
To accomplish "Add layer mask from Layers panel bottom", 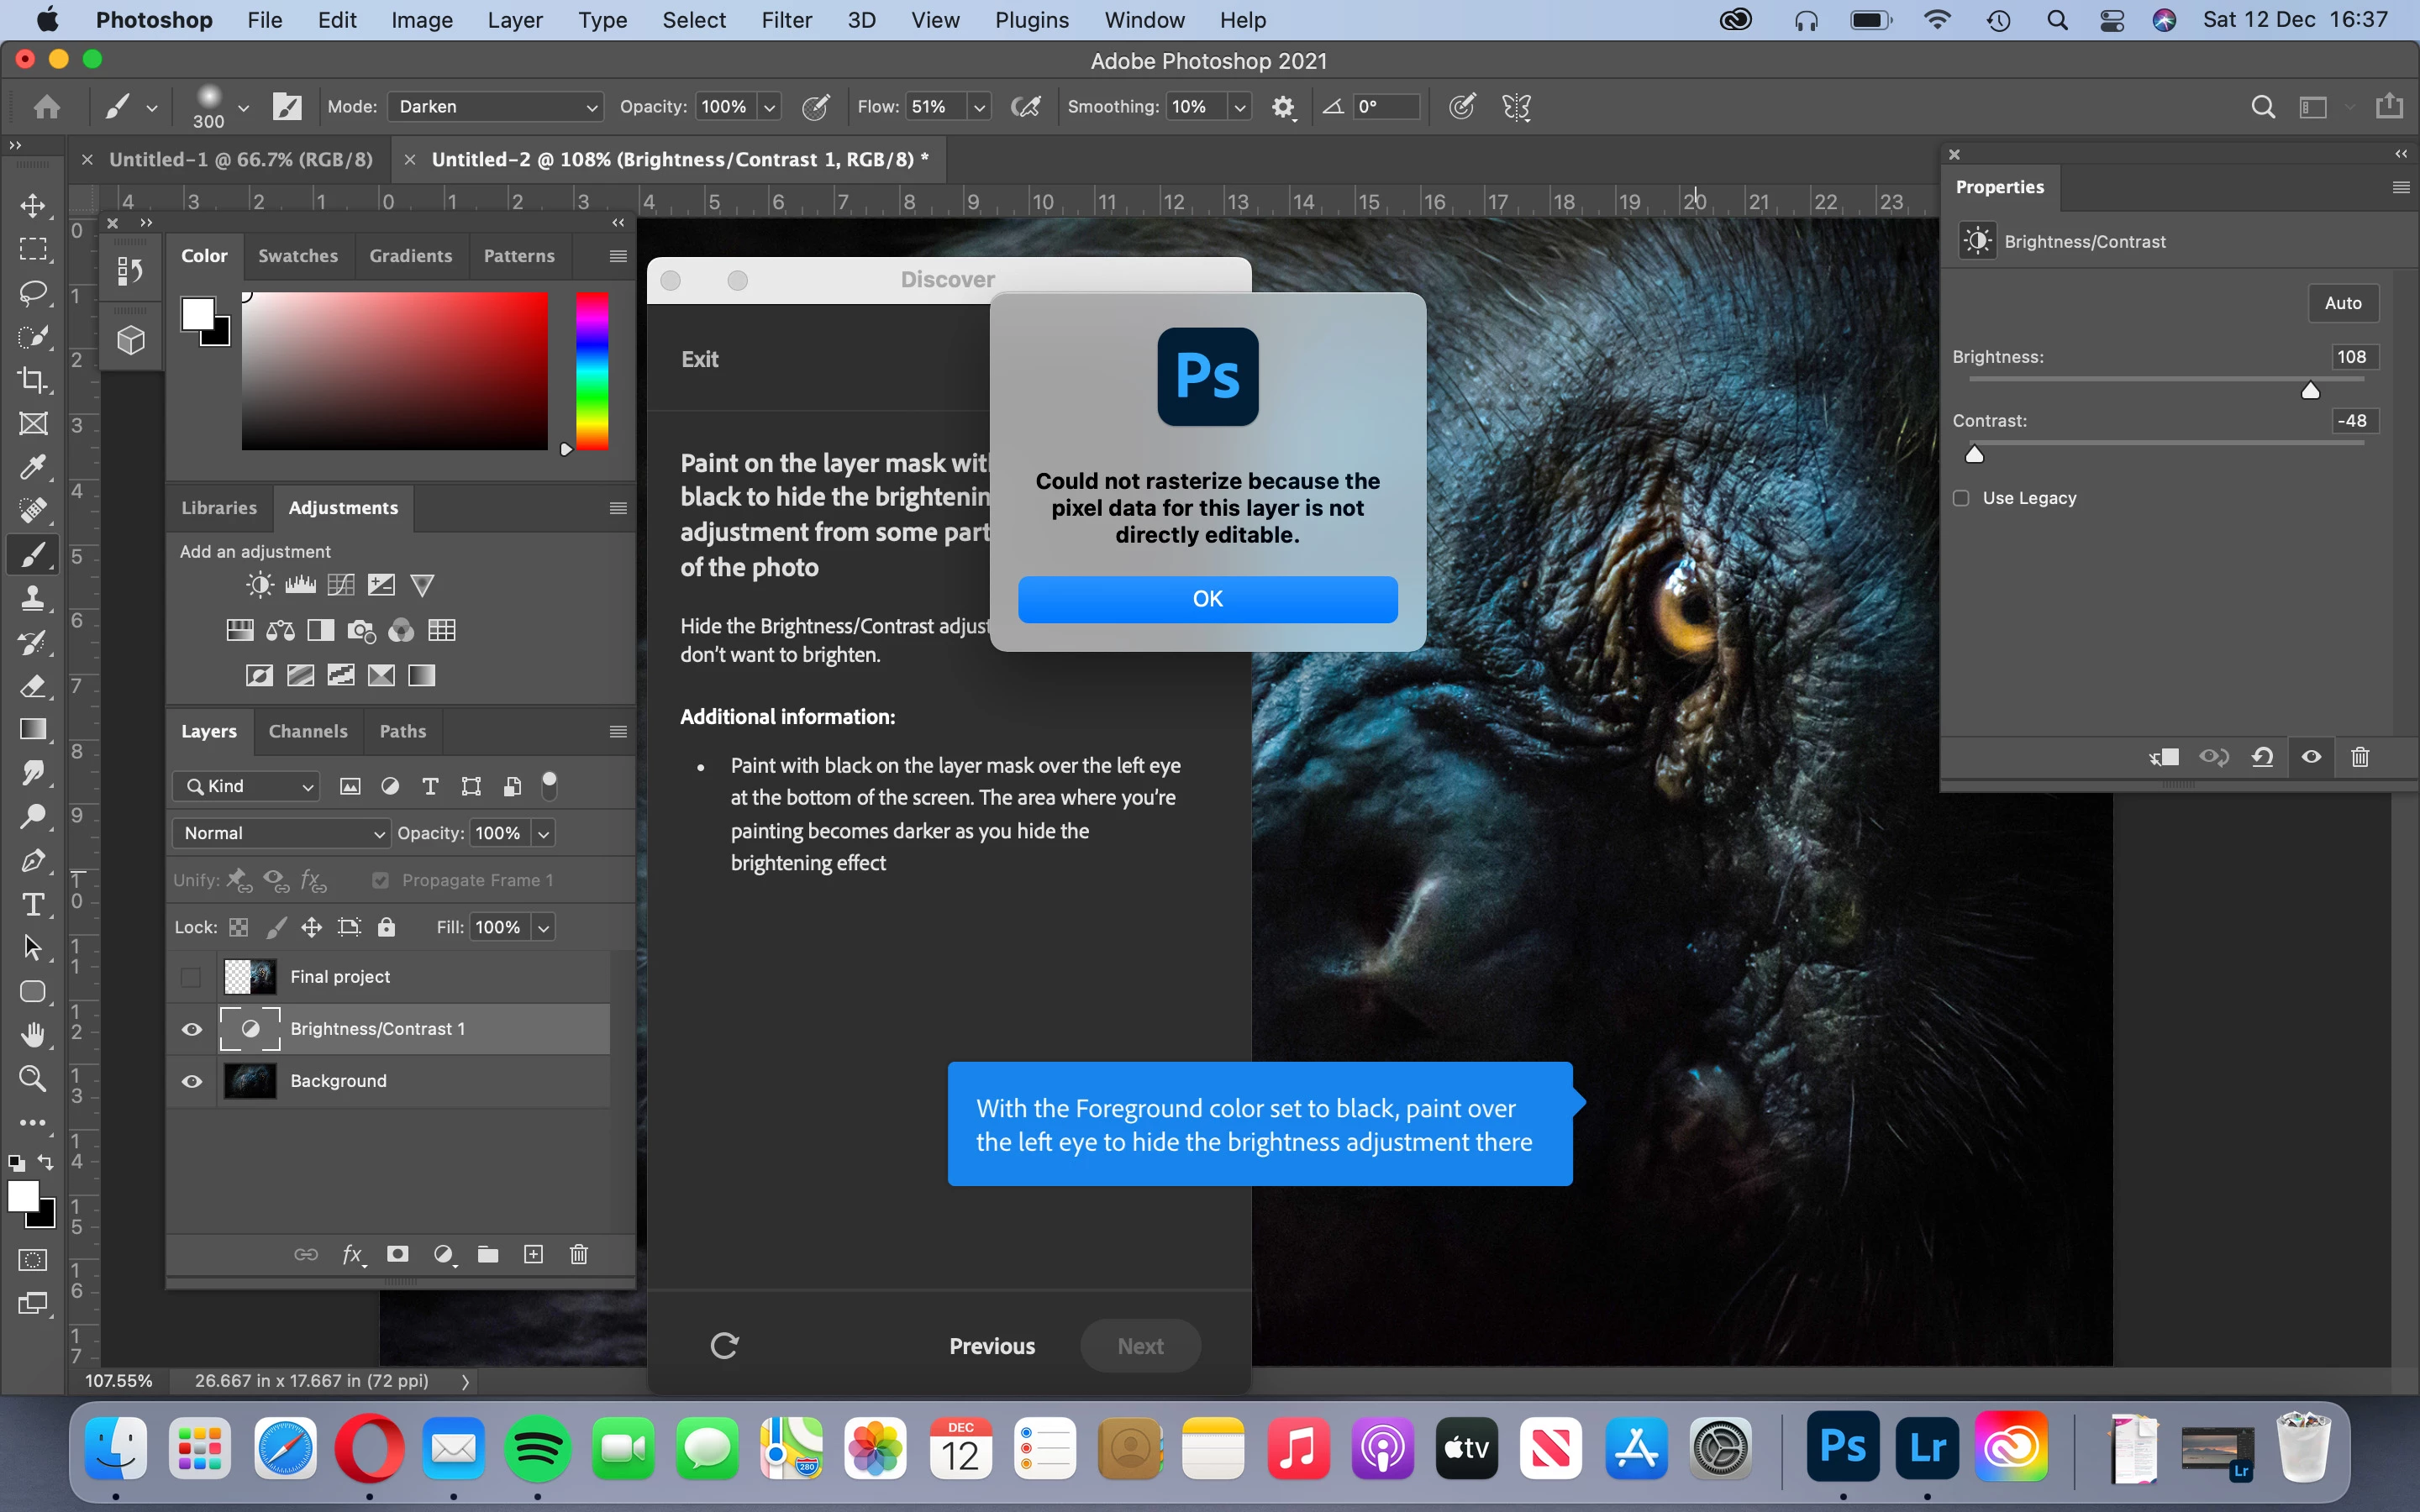I will click(398, 1254).
